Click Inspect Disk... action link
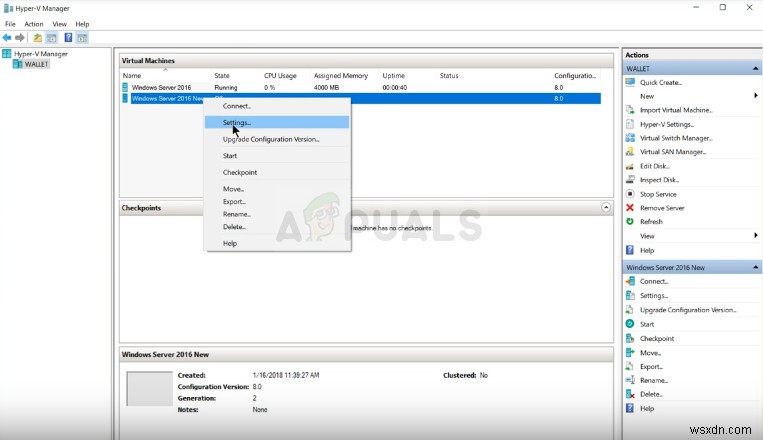 (x=659, y=180)
